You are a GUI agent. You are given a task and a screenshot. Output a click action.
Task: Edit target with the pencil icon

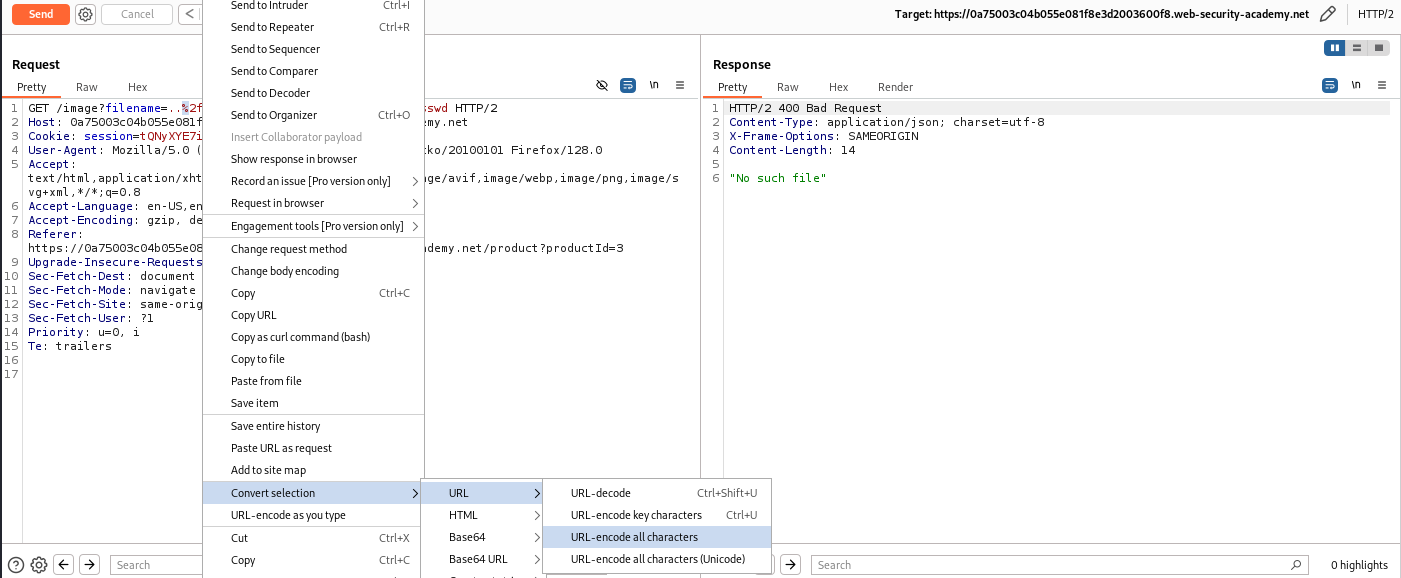(1327, 14)
